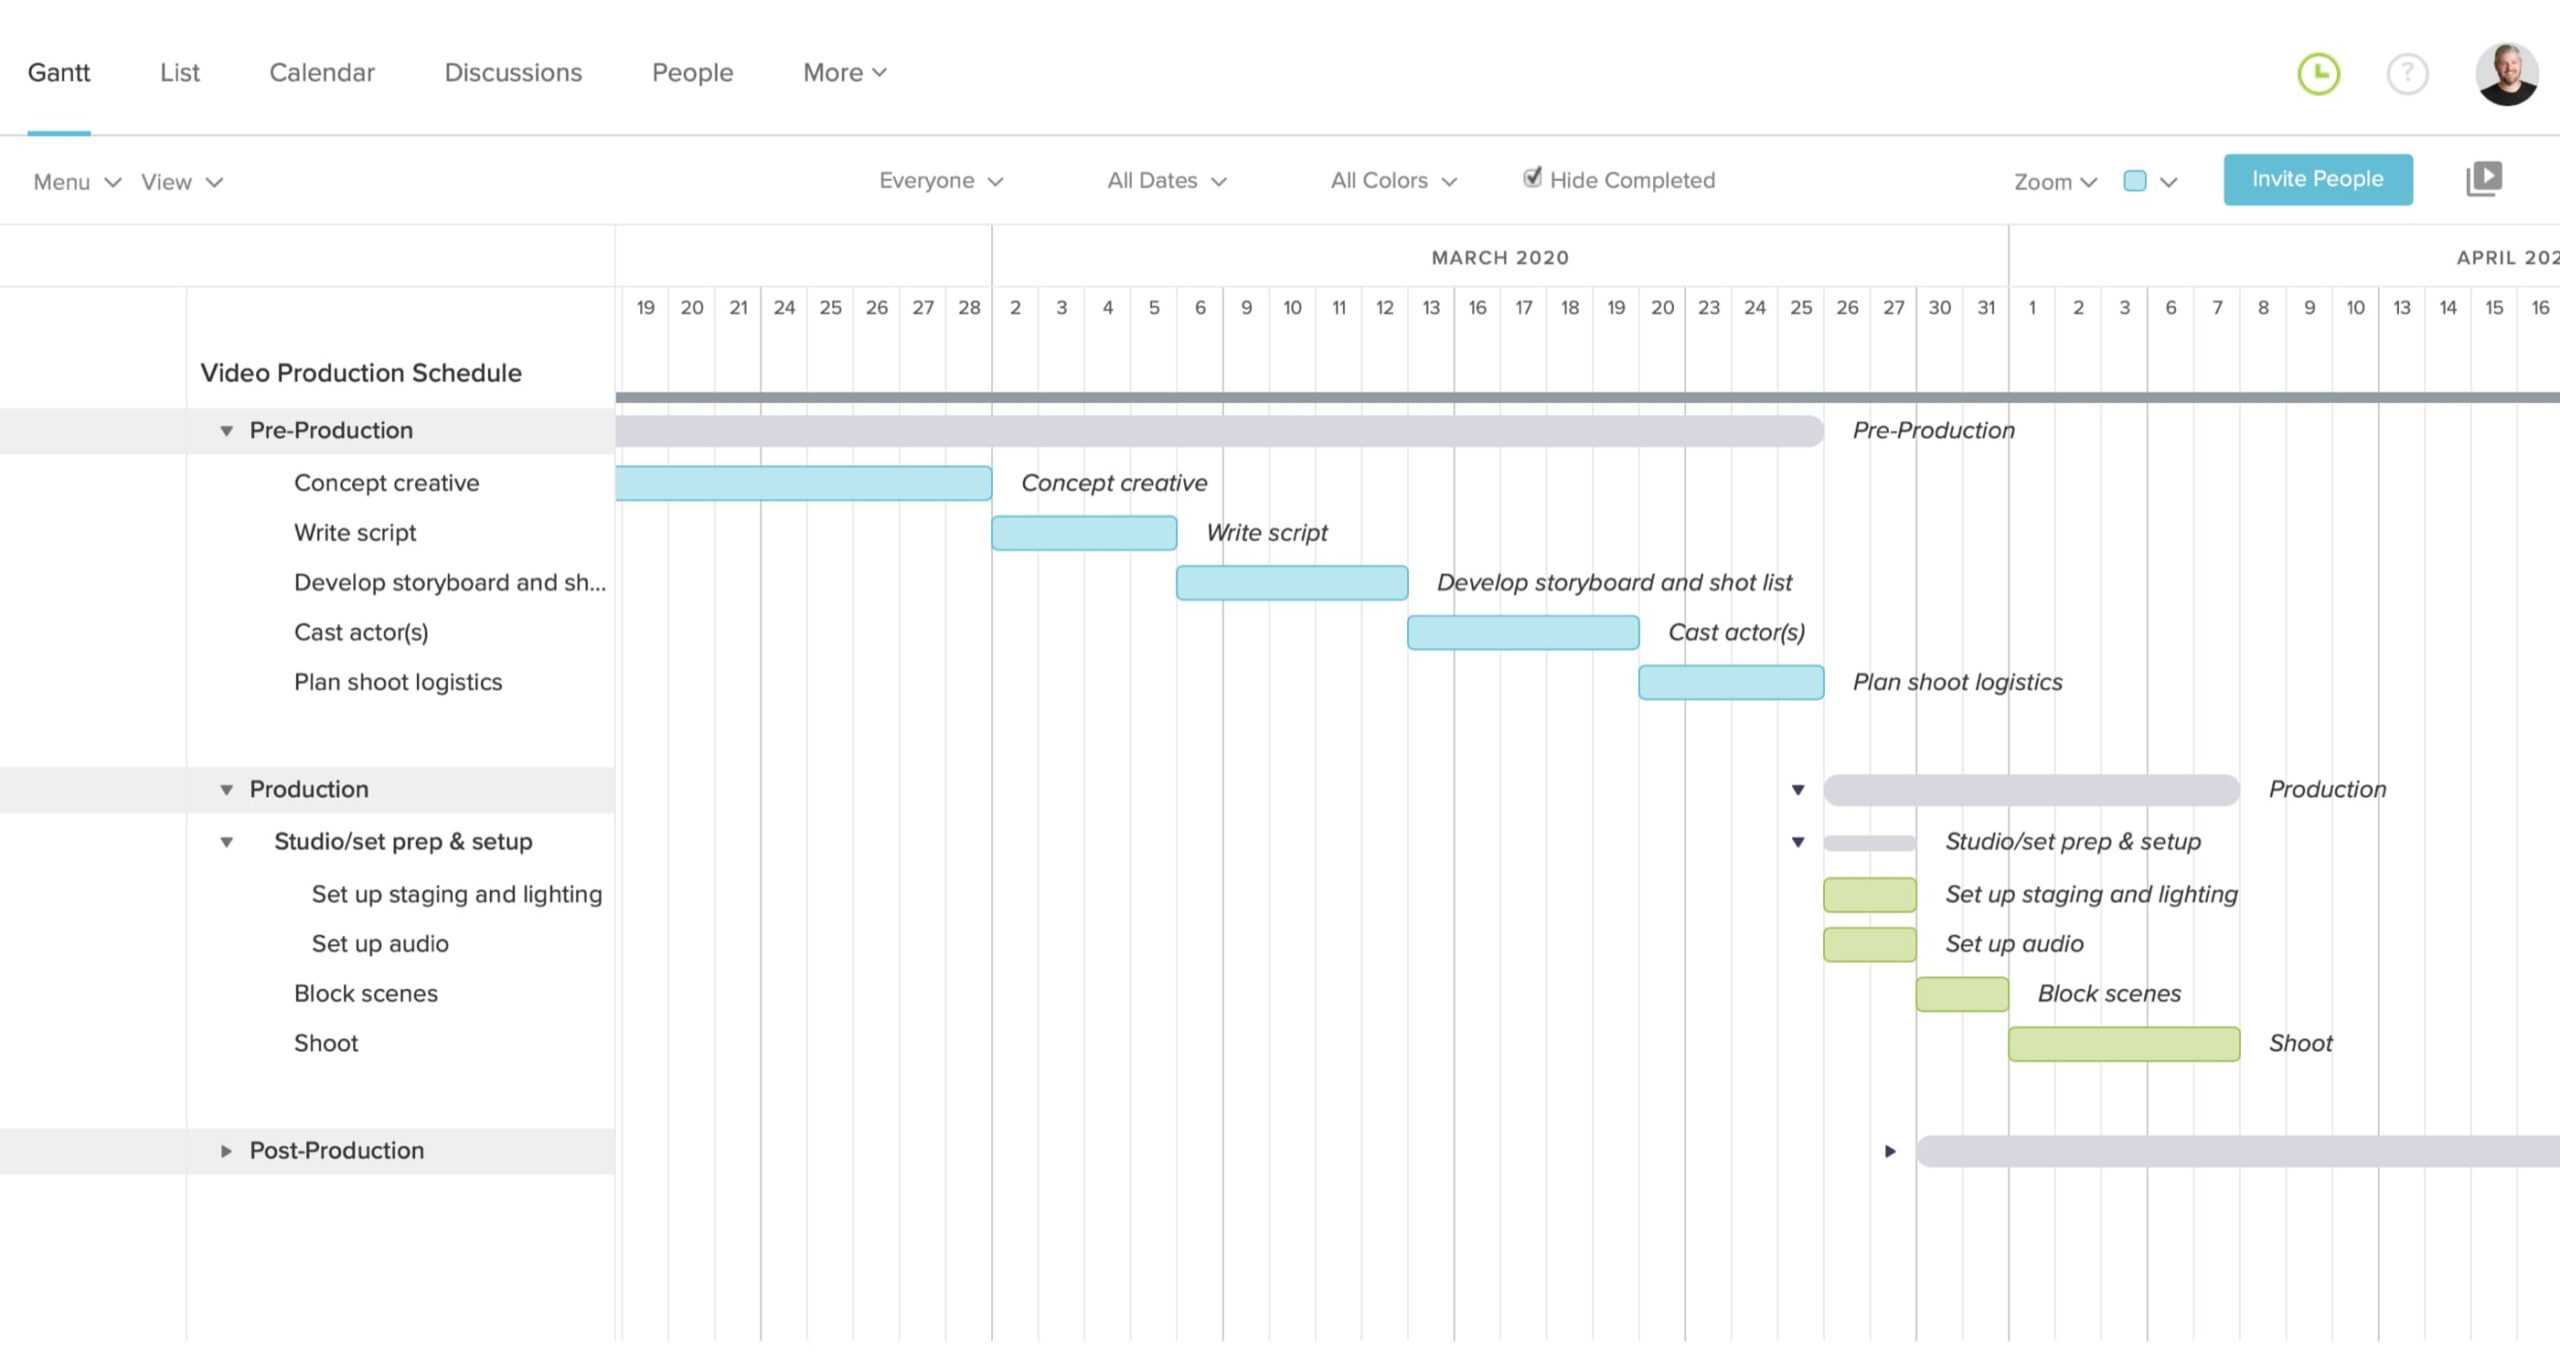The height and width of the screenshot is (1360, 2560).
Task: Click the Invite People button
Action: click(2318, 176)
